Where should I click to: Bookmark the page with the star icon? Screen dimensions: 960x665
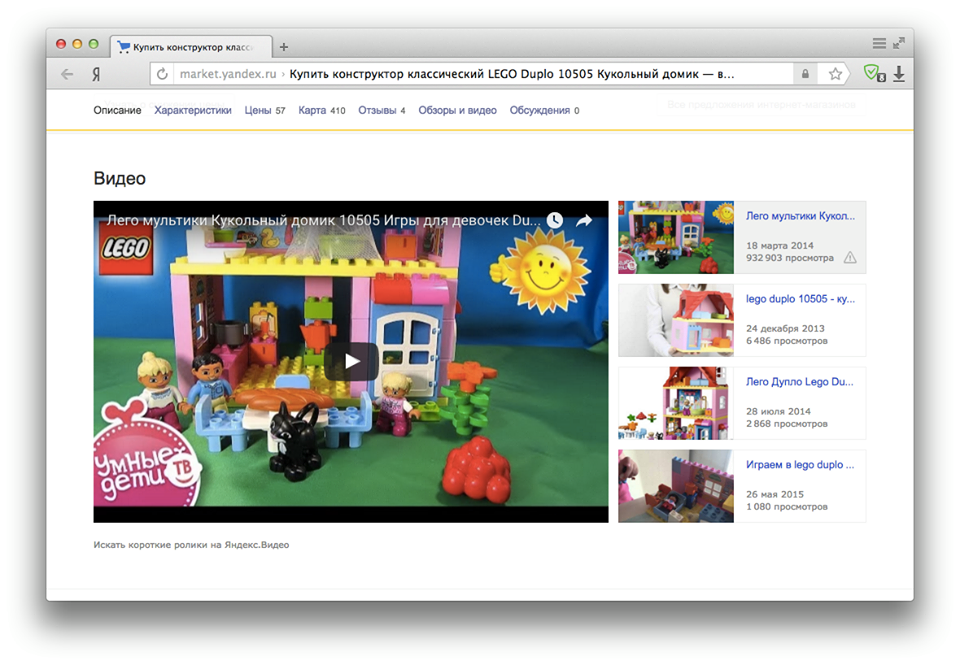coord(835,74)
